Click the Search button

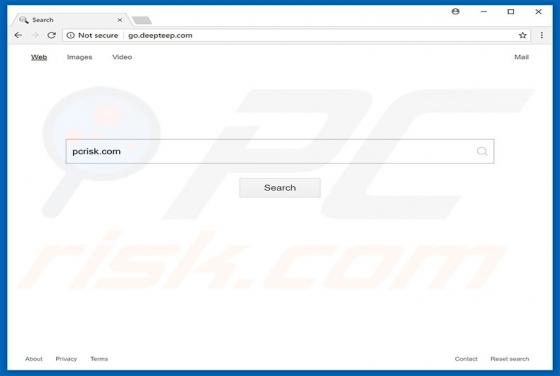pyautogui.click(x=280, y=188)
